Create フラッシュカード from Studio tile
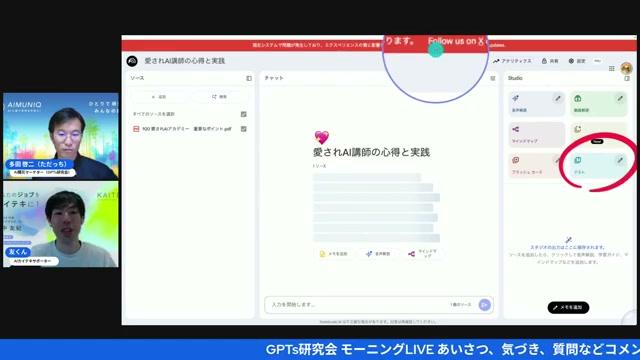Viewport: 640px width, 360px height. pos(537,165)
